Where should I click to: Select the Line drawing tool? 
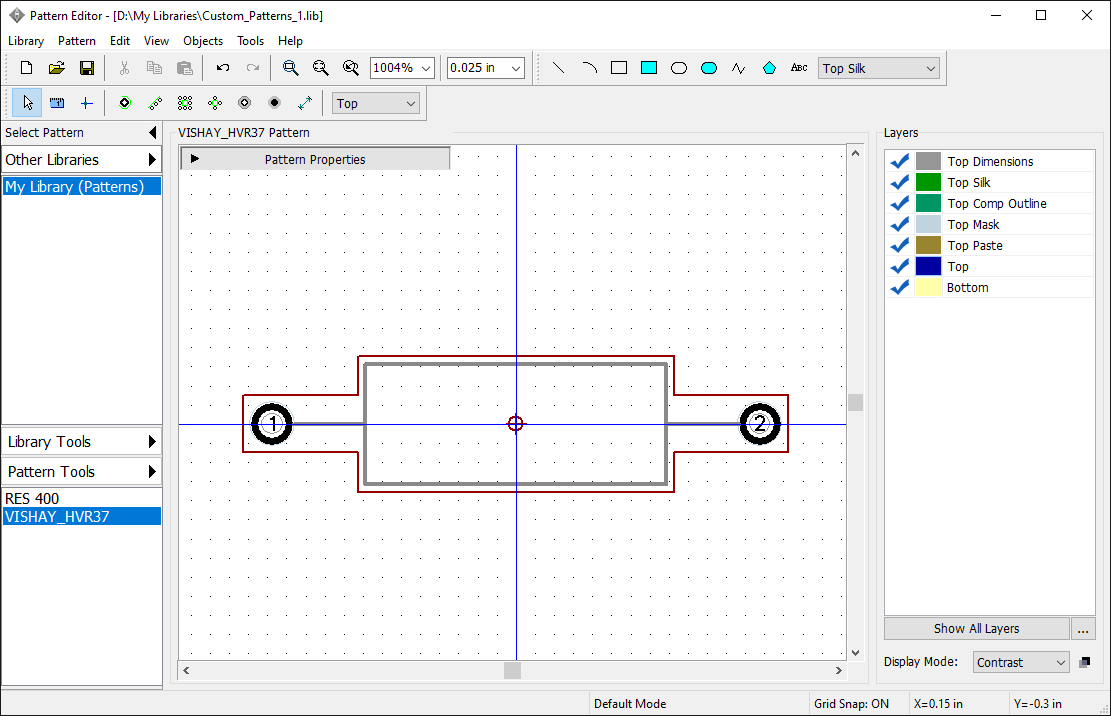point(558,68)
